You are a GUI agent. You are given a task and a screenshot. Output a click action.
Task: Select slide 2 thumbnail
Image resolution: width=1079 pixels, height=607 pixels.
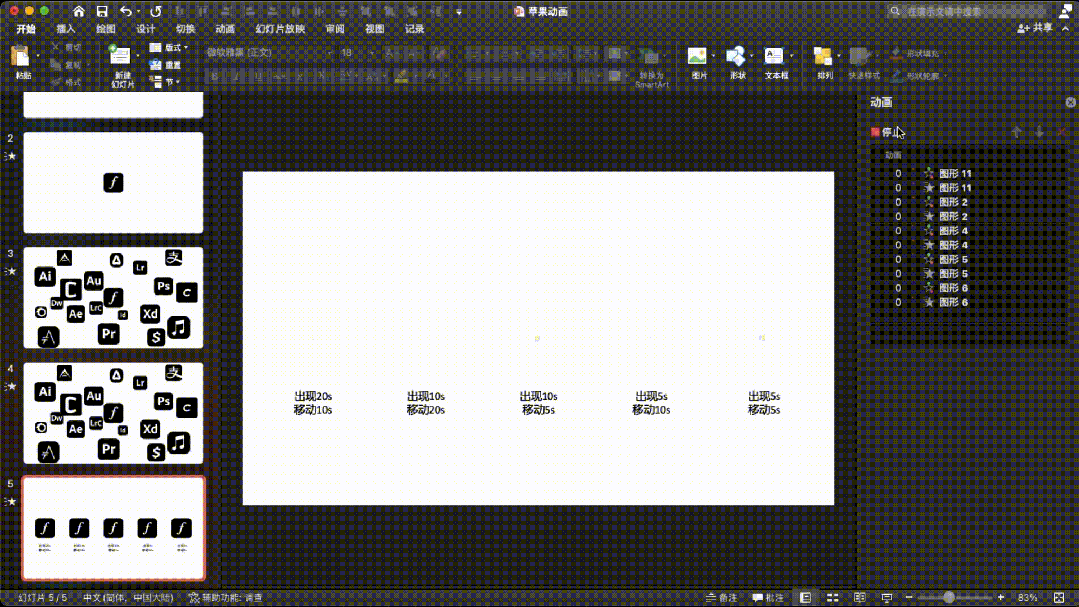click(x=114, y=182)
